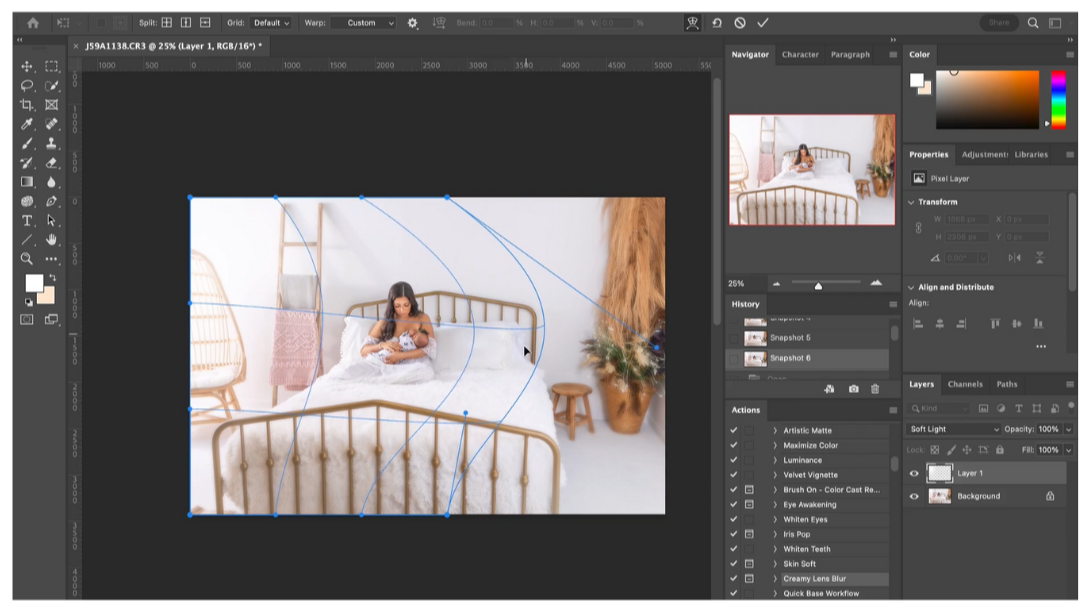Toggle Background layer visibility

[x=914, y=496]
